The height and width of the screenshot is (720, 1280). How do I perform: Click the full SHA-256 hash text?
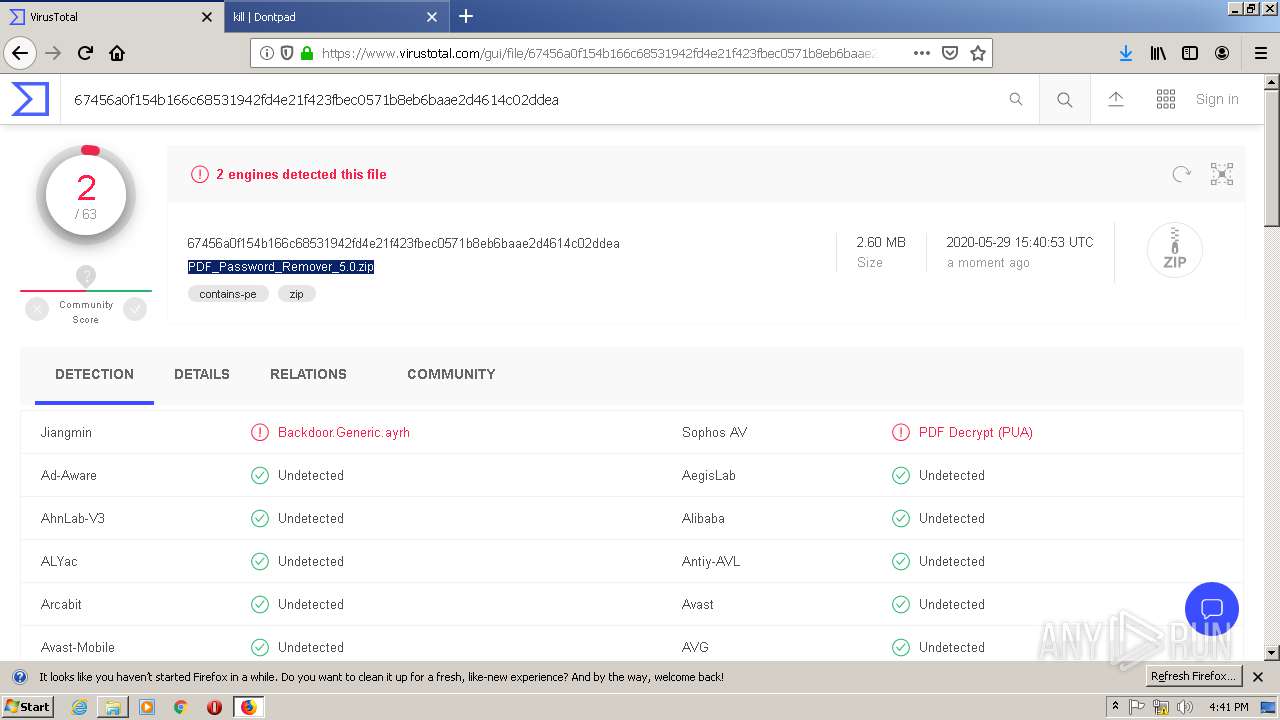pos(403,243)
